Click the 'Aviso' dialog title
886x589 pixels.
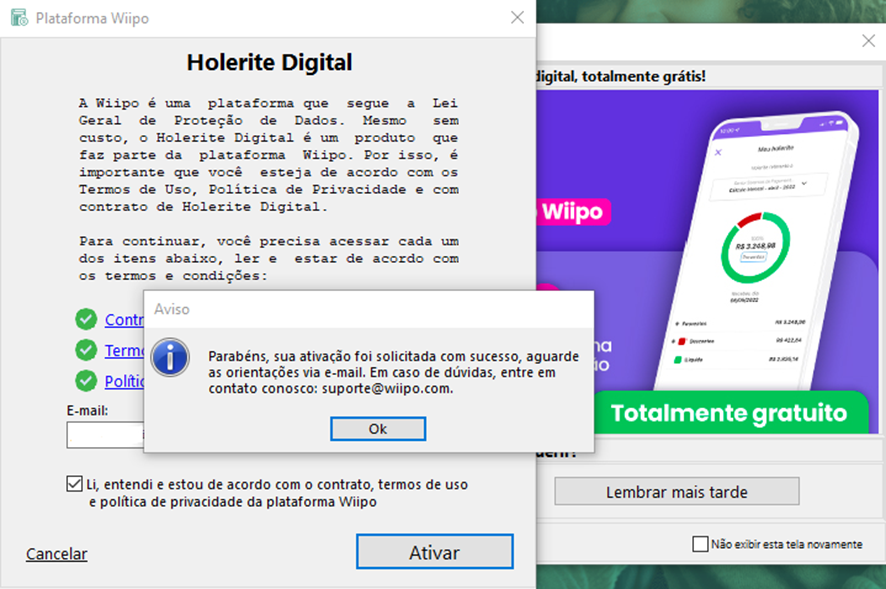coord(172,309)
